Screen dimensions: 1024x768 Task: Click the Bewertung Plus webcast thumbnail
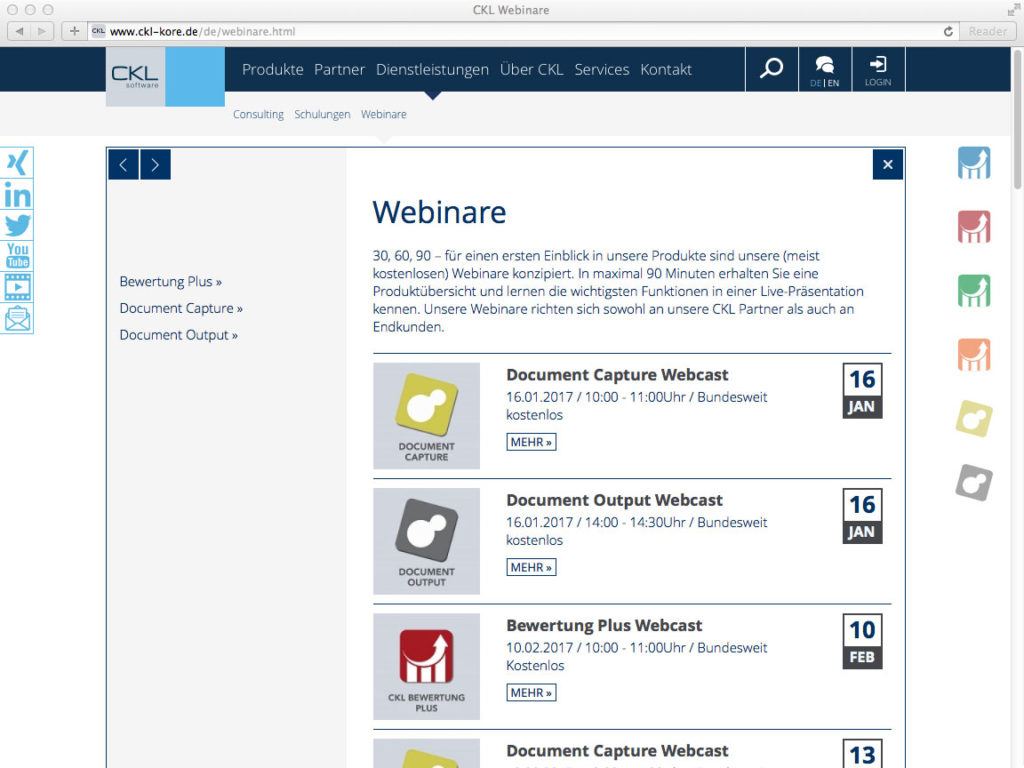click(426, 666)
